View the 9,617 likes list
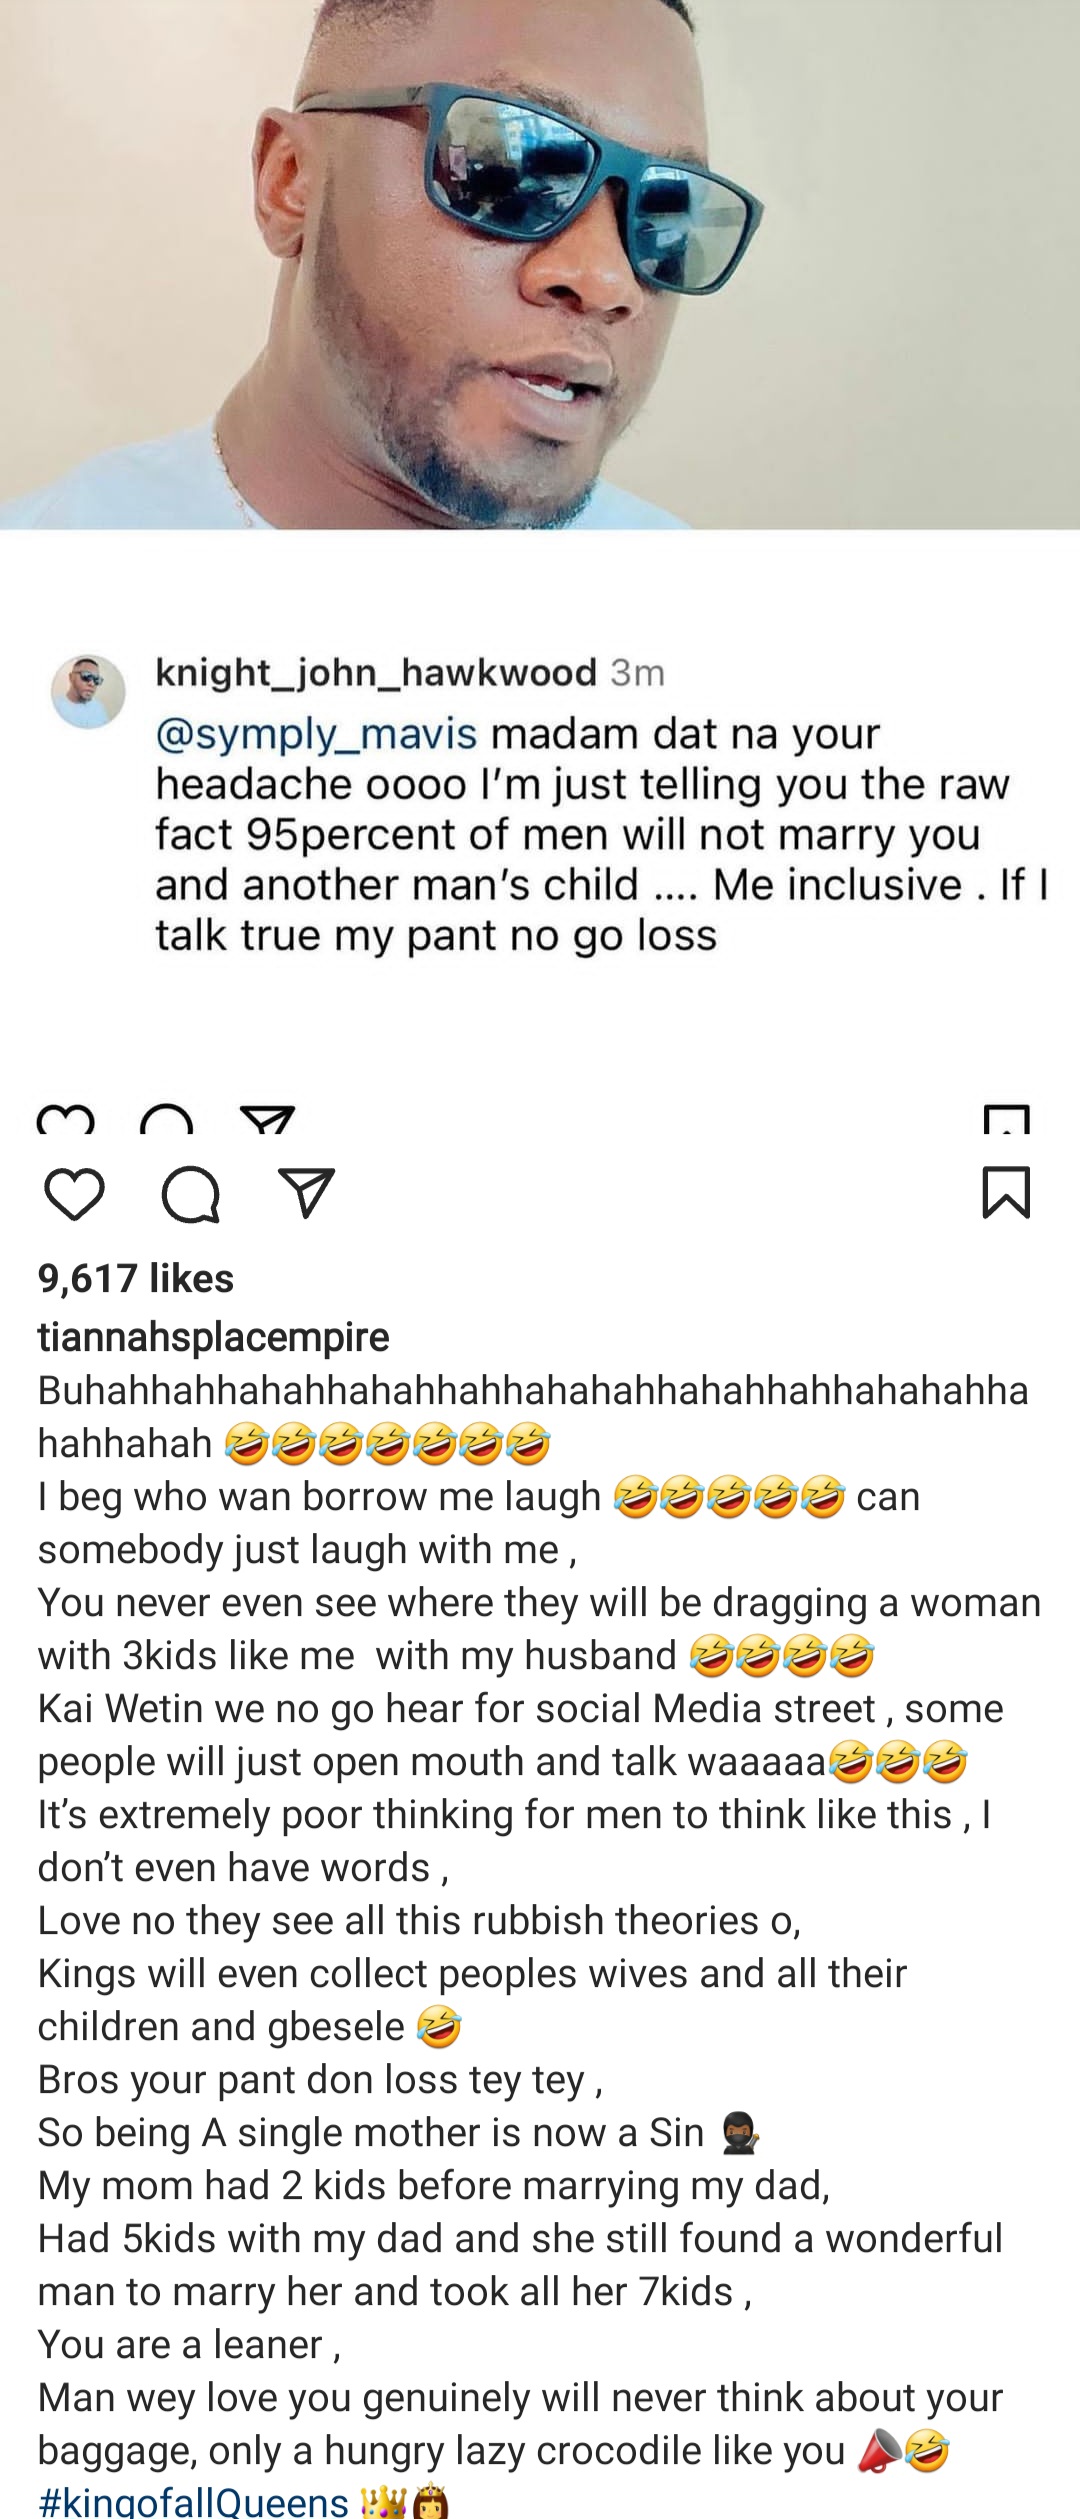Image resolution: width=1080 pixels, height=2519 pixels. coord(136,1278)
